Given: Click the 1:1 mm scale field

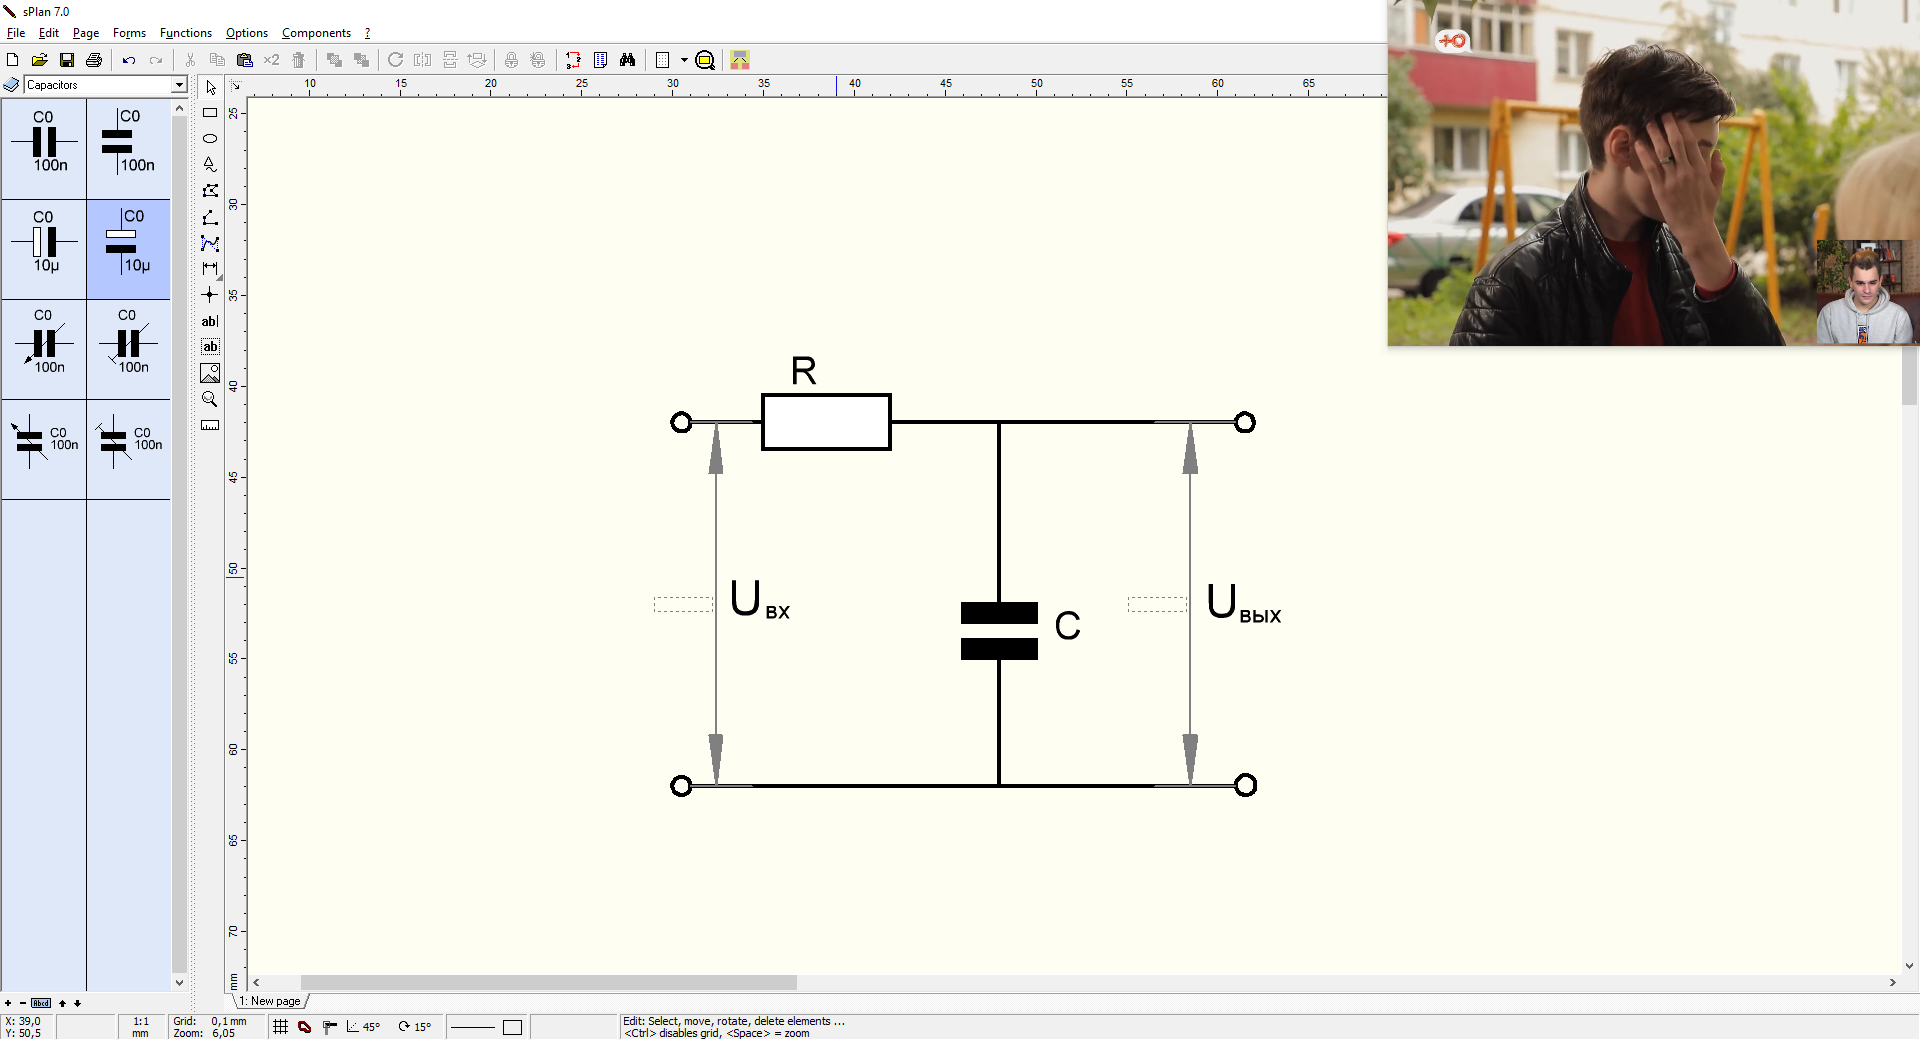Looking at the screenshot, I should [x=141, y=1027].
